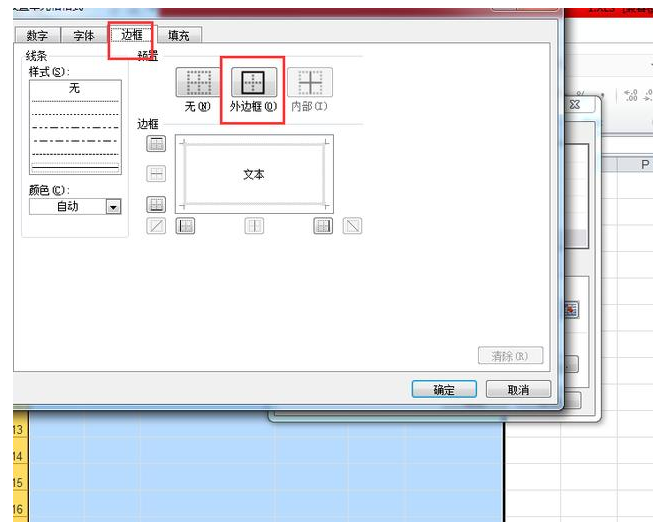This screenshot has height=522, width=662.
Task: Open the color (颜色) dropdown arrow
Action: click(113, 207)
